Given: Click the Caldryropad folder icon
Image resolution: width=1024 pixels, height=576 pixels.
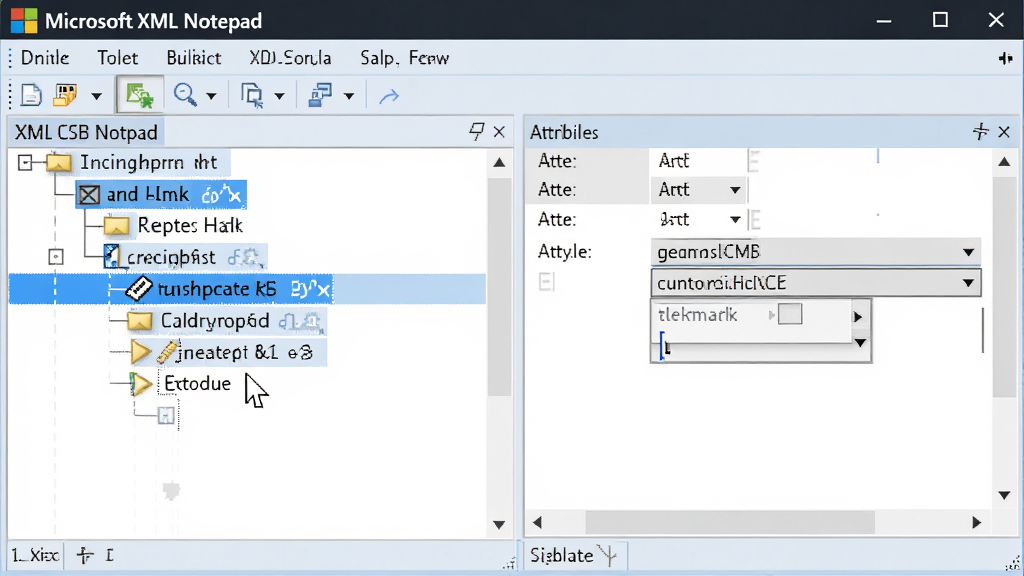Looking at the screenshot, I should click(139, 321).
